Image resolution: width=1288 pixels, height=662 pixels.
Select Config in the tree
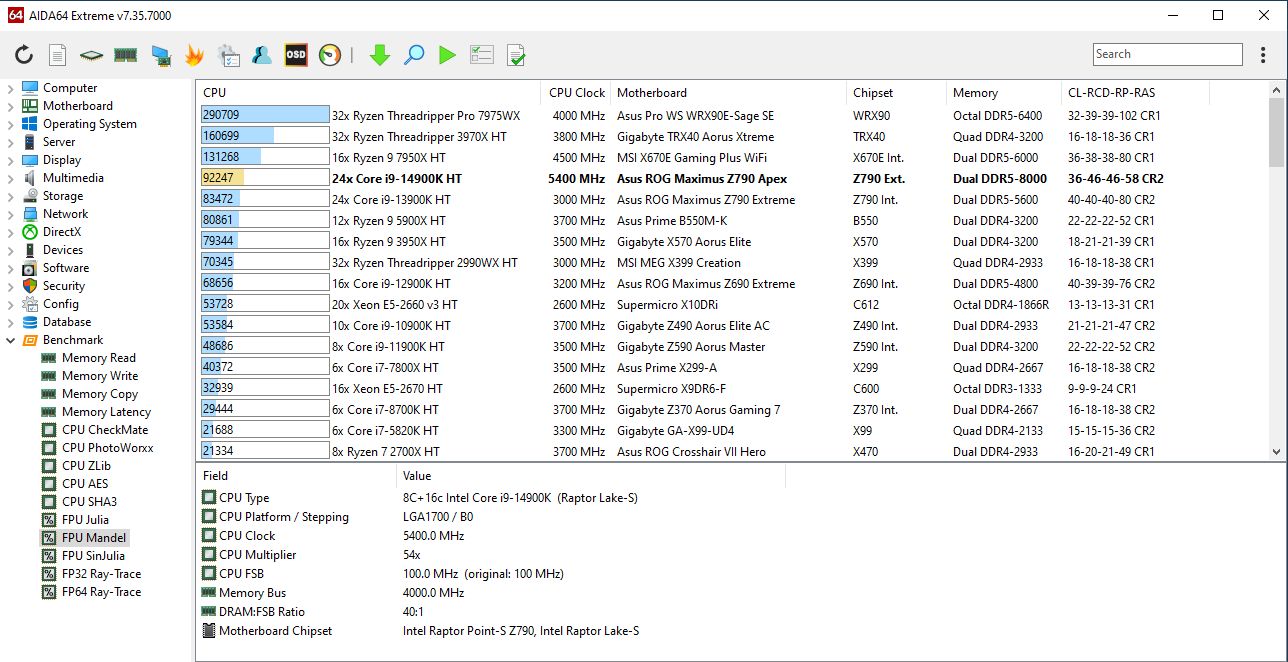tap(61, 304)
